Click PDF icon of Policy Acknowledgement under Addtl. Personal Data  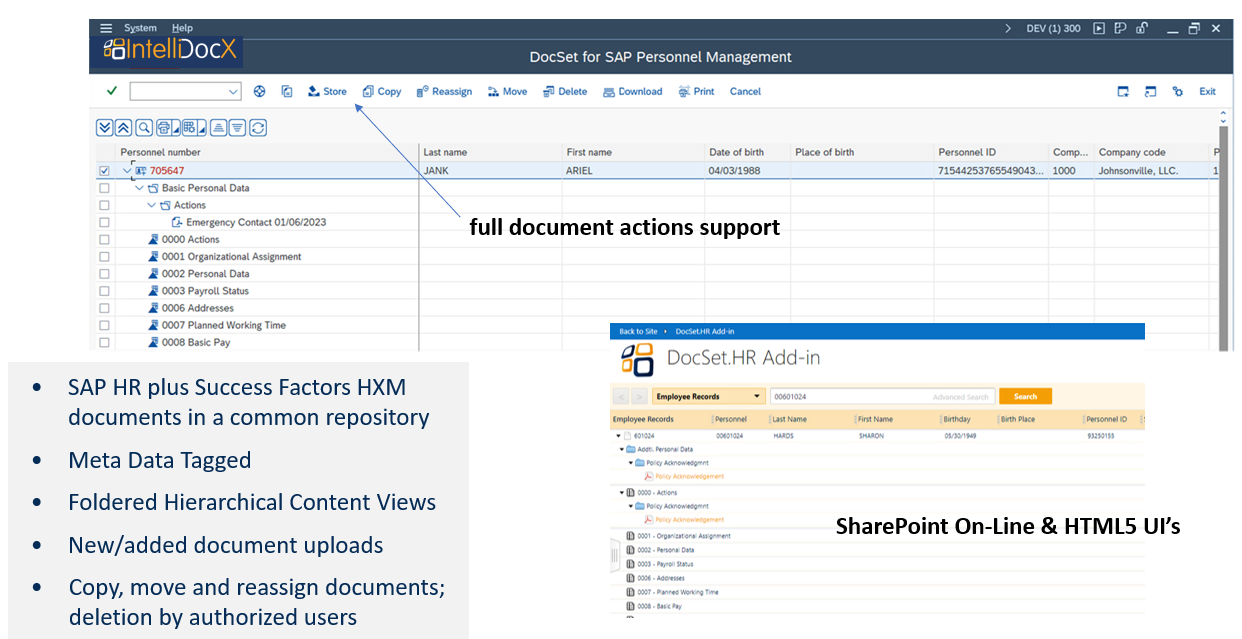(648, 476)
